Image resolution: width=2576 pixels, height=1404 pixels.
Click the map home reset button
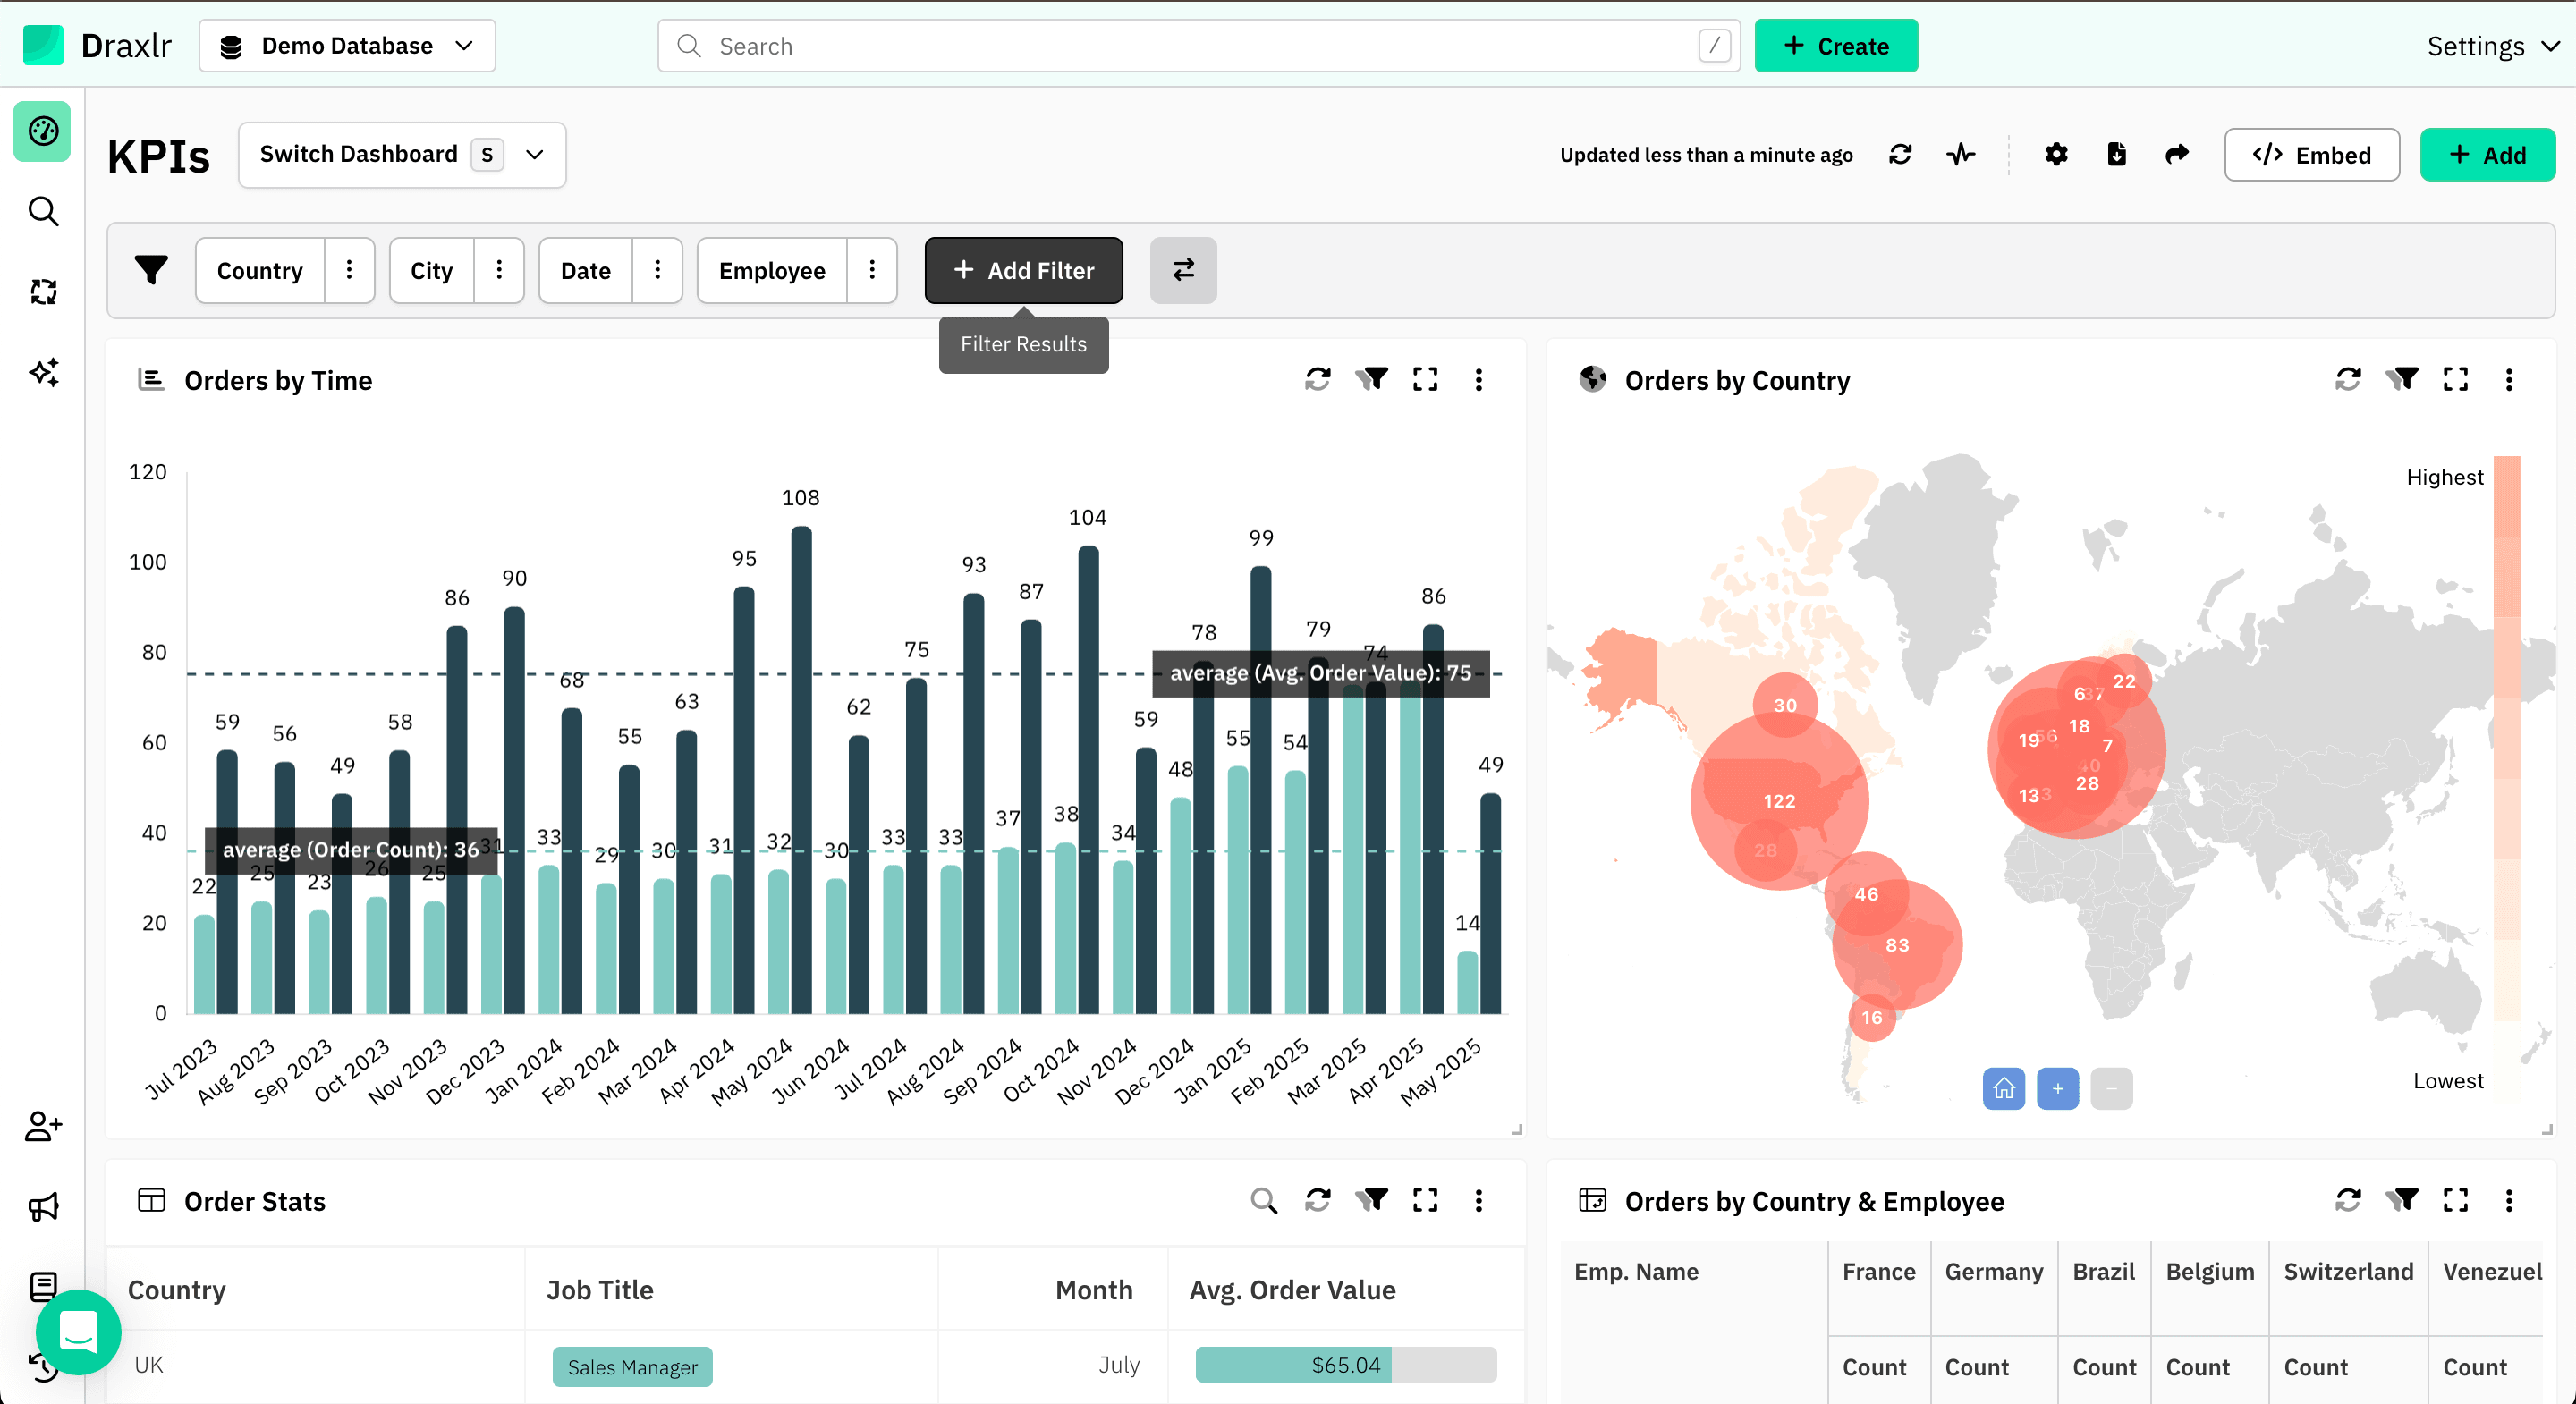coord(2004,1089)
